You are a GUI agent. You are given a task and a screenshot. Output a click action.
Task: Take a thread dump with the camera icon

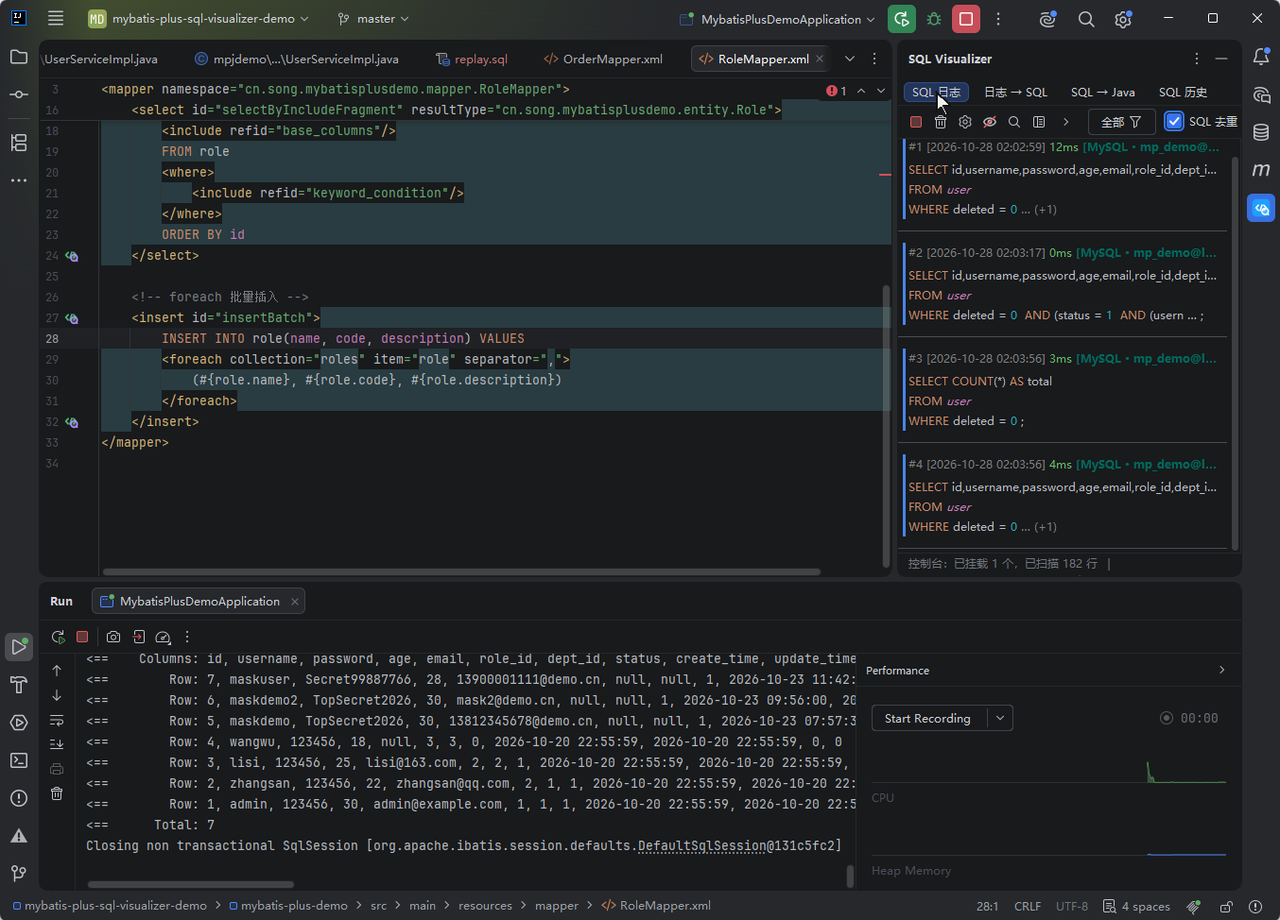(114, 637)
